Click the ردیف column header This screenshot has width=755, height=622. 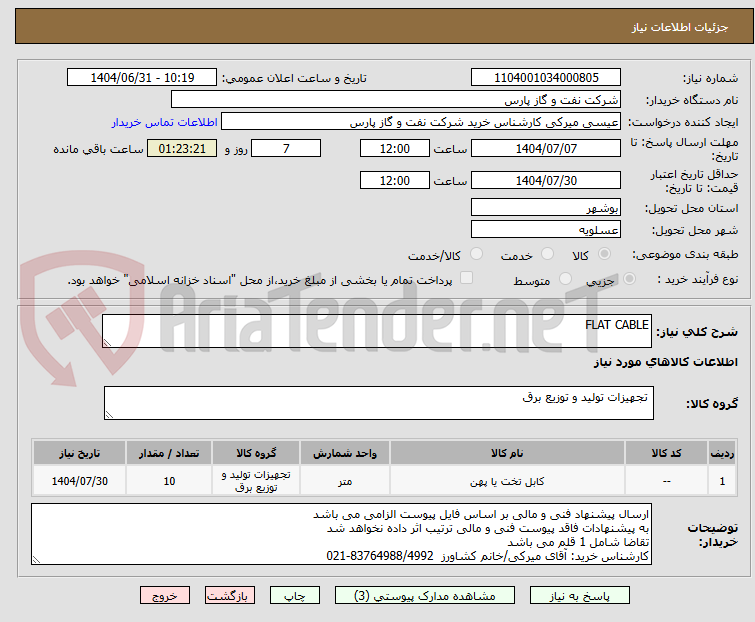click(722, 453)
